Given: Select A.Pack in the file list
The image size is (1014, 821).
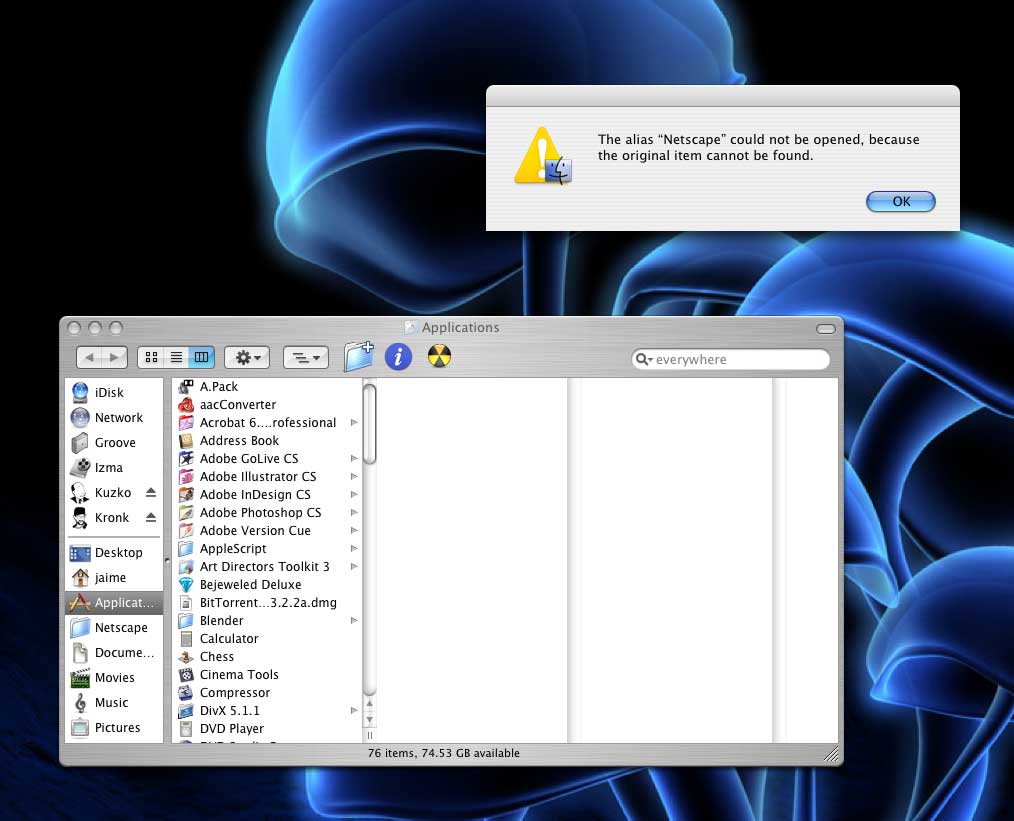Looking at the screenshot, I should (268, 387).
